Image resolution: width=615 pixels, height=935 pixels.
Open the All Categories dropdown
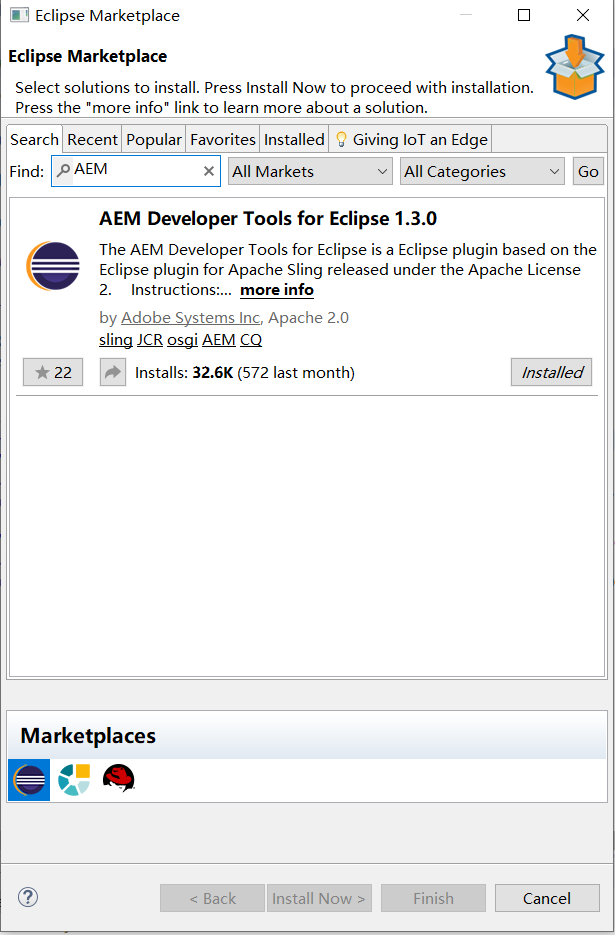pyautogui.click(x=482, y=171)
